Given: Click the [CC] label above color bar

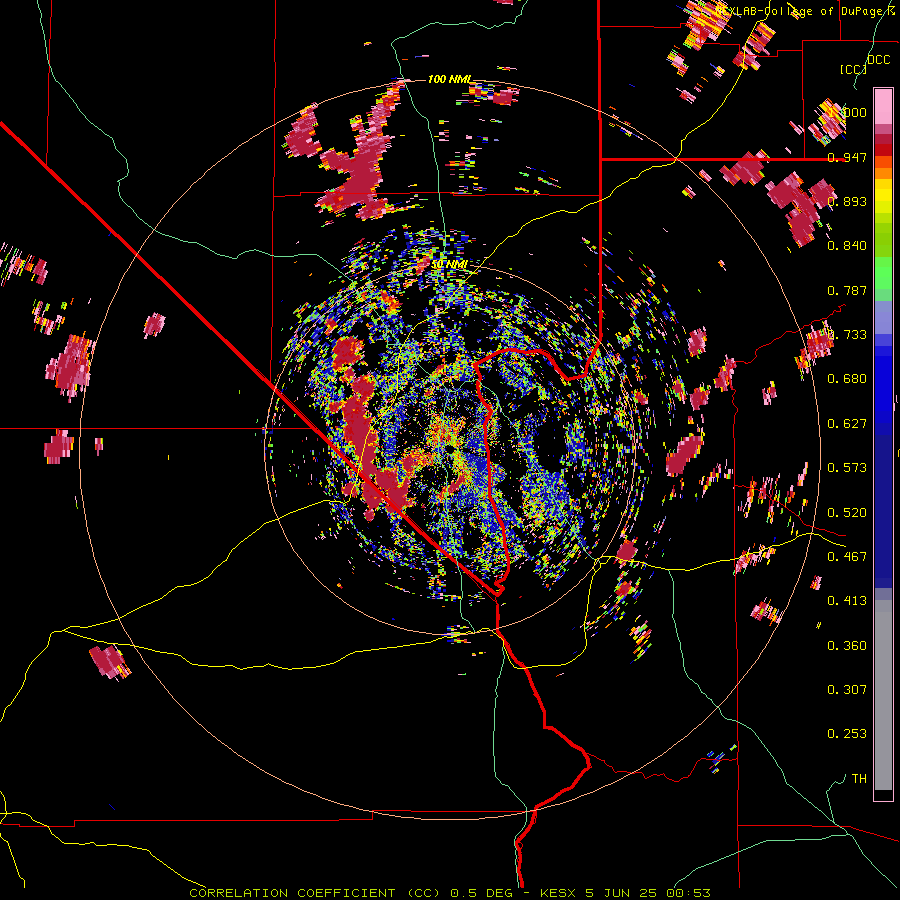Looking at the screenshot, I should (853, 69).
